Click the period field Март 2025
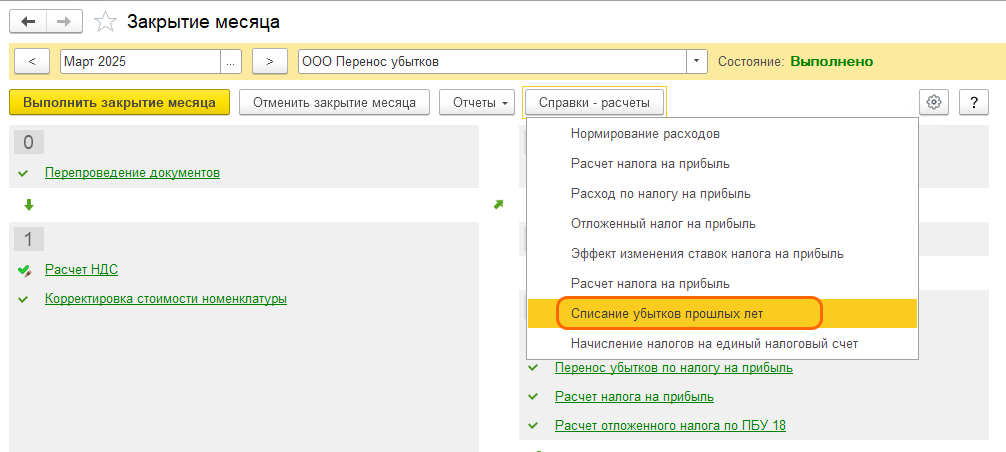 pyautogui.click(x=140, y=62)
